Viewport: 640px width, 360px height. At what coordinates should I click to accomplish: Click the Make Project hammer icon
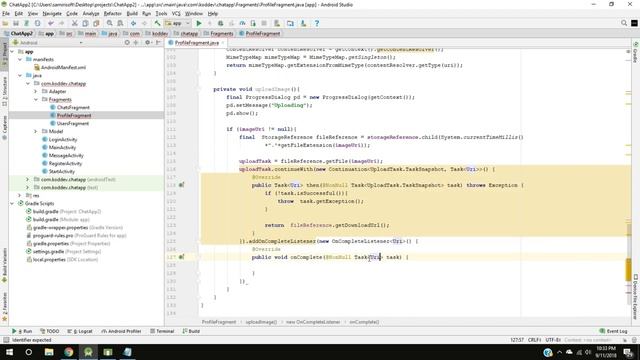coord(157,23)
